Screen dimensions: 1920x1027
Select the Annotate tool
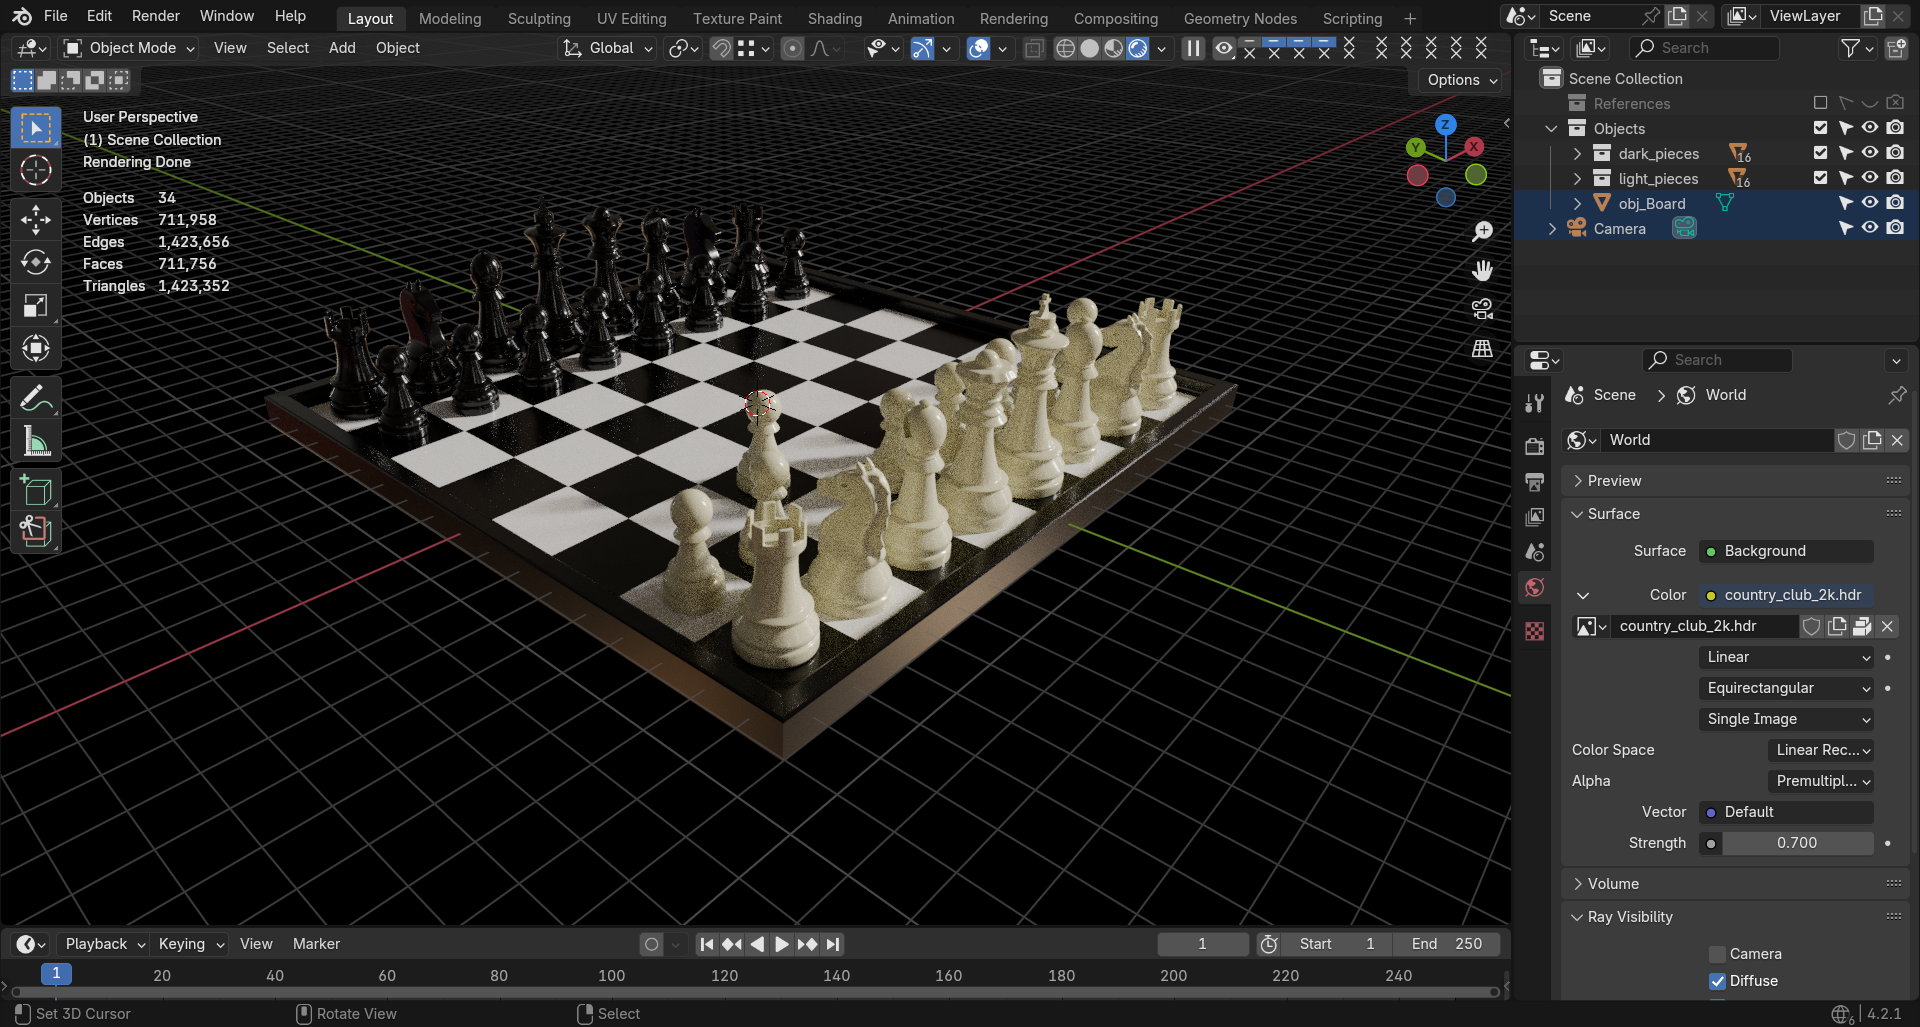click(36, 398)
